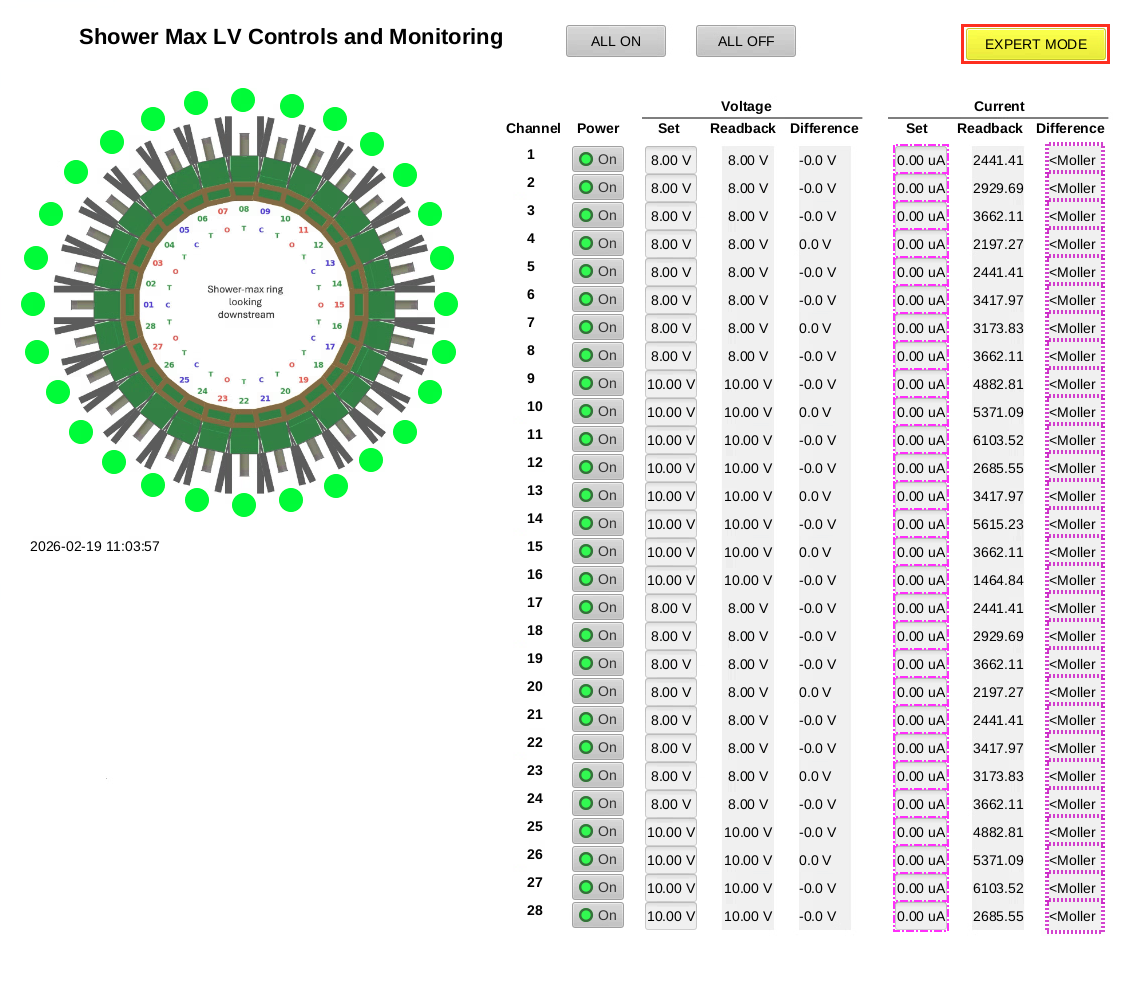Click the green status LED outside ring segment 22
The image size is (1143, 988).
pos(244,505)
